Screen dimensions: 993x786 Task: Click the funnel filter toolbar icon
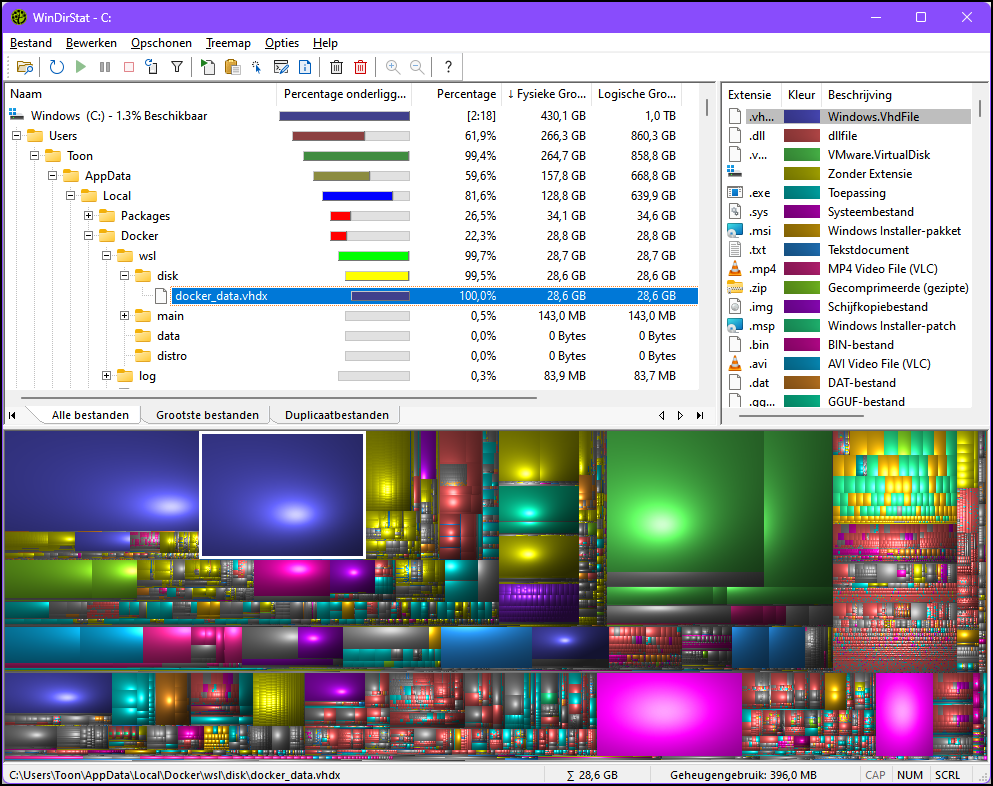(177, 67)
